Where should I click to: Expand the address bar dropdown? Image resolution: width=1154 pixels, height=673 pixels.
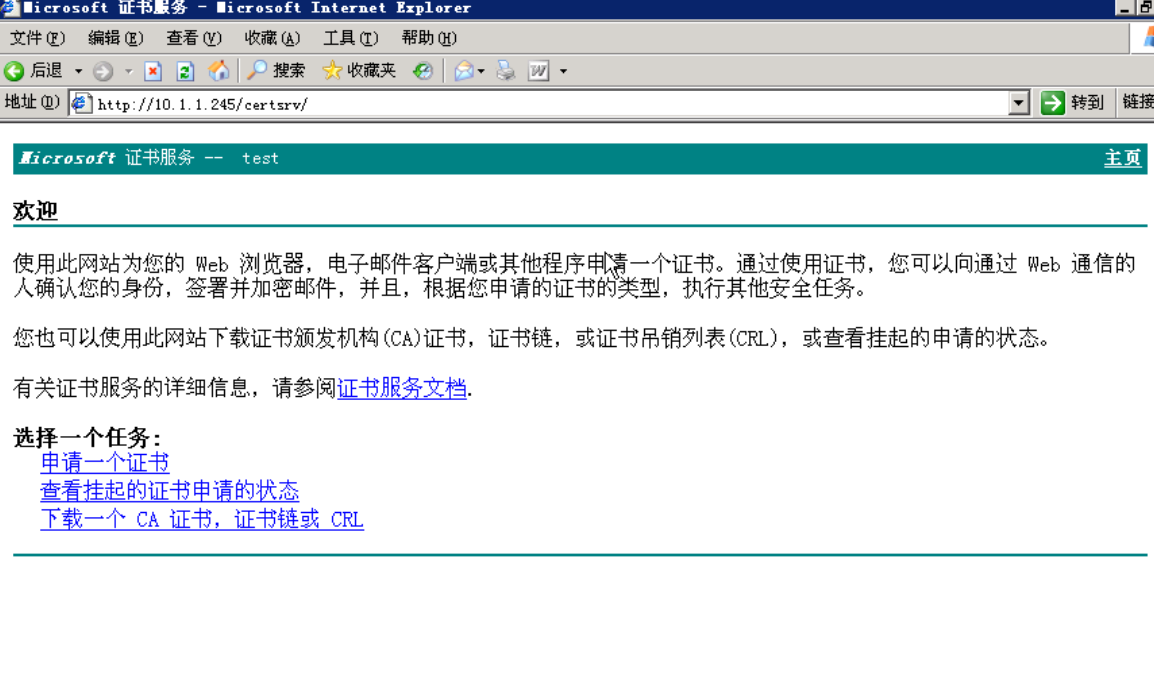[x=1019, y=104]
